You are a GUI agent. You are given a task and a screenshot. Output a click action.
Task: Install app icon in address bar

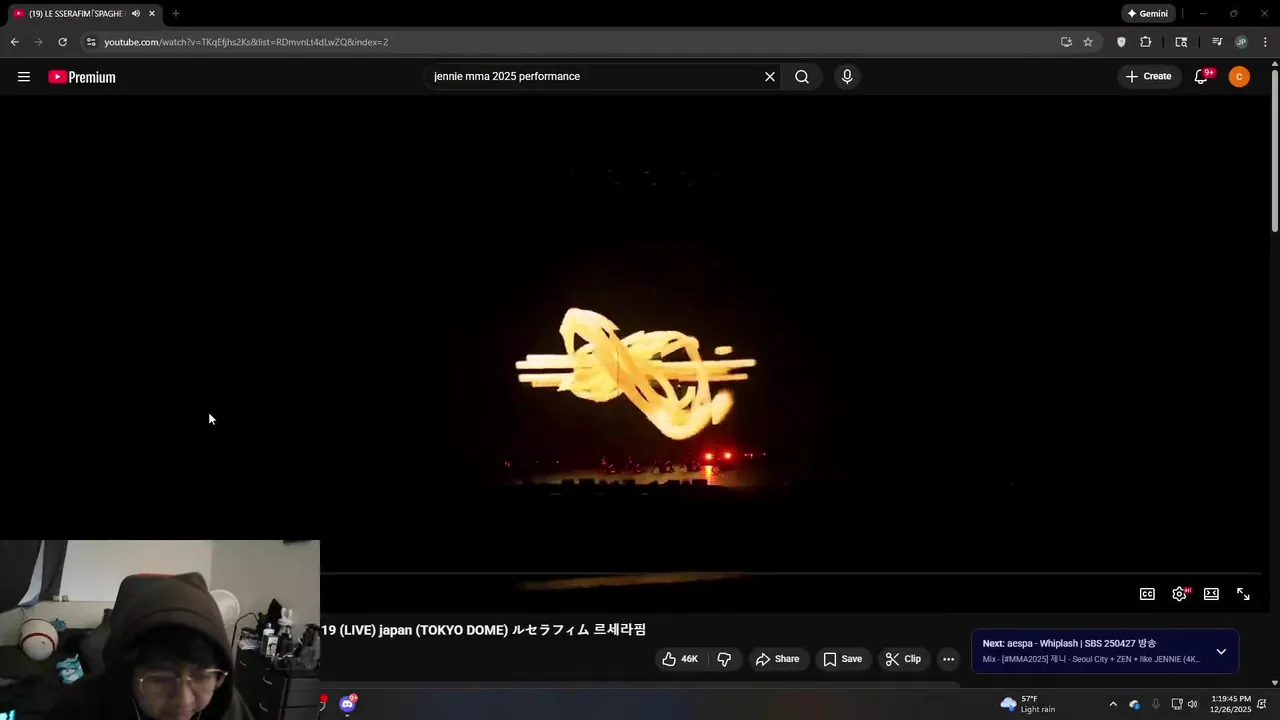(1066, 42)
